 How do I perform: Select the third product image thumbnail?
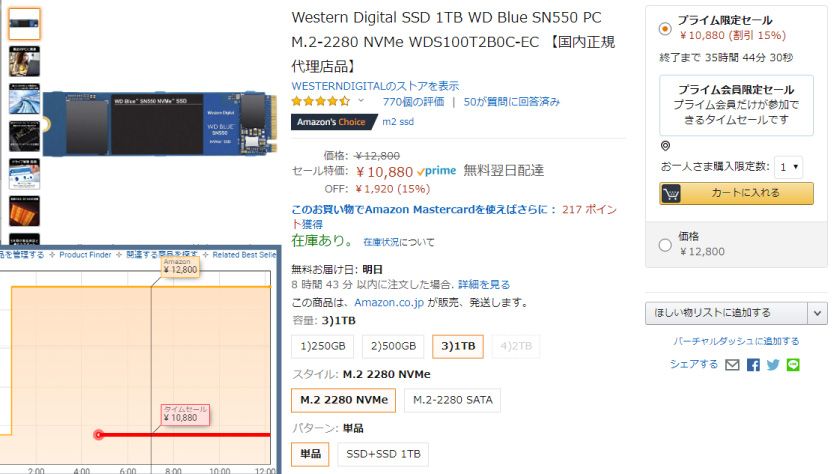(x=24, y=99)
